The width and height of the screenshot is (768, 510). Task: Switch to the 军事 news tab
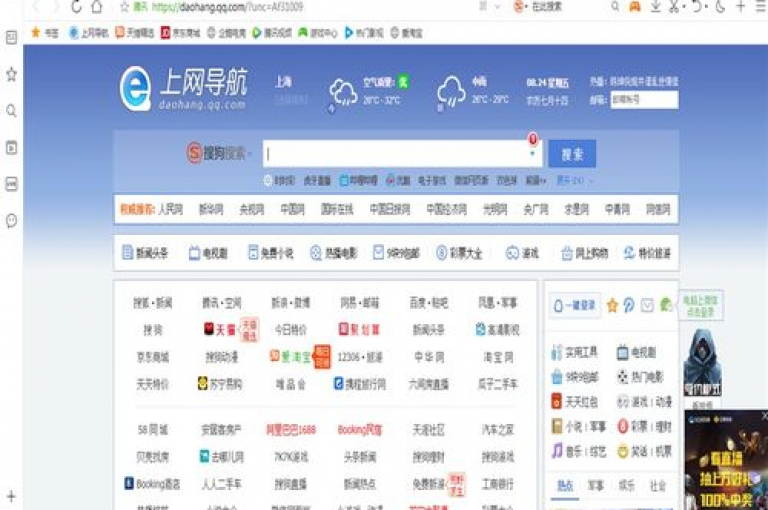pos(596,486)
